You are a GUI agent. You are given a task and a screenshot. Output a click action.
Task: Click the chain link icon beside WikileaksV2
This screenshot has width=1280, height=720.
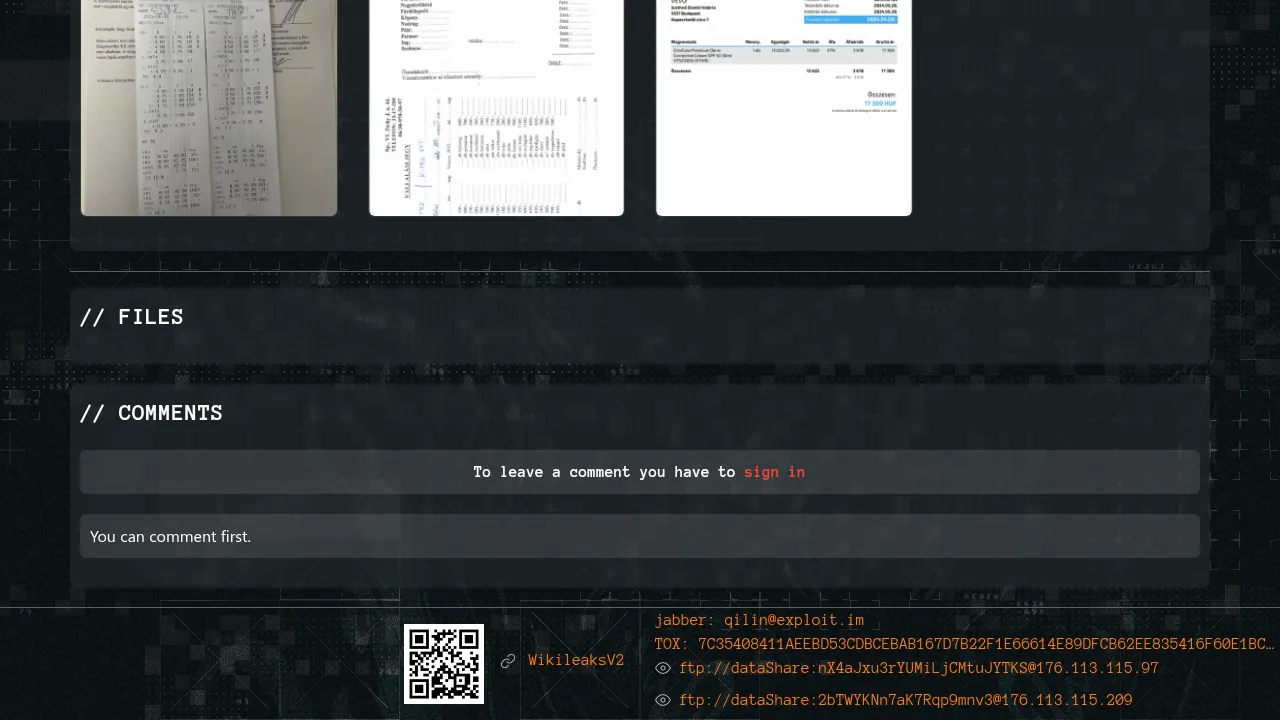tap(508, 661)
